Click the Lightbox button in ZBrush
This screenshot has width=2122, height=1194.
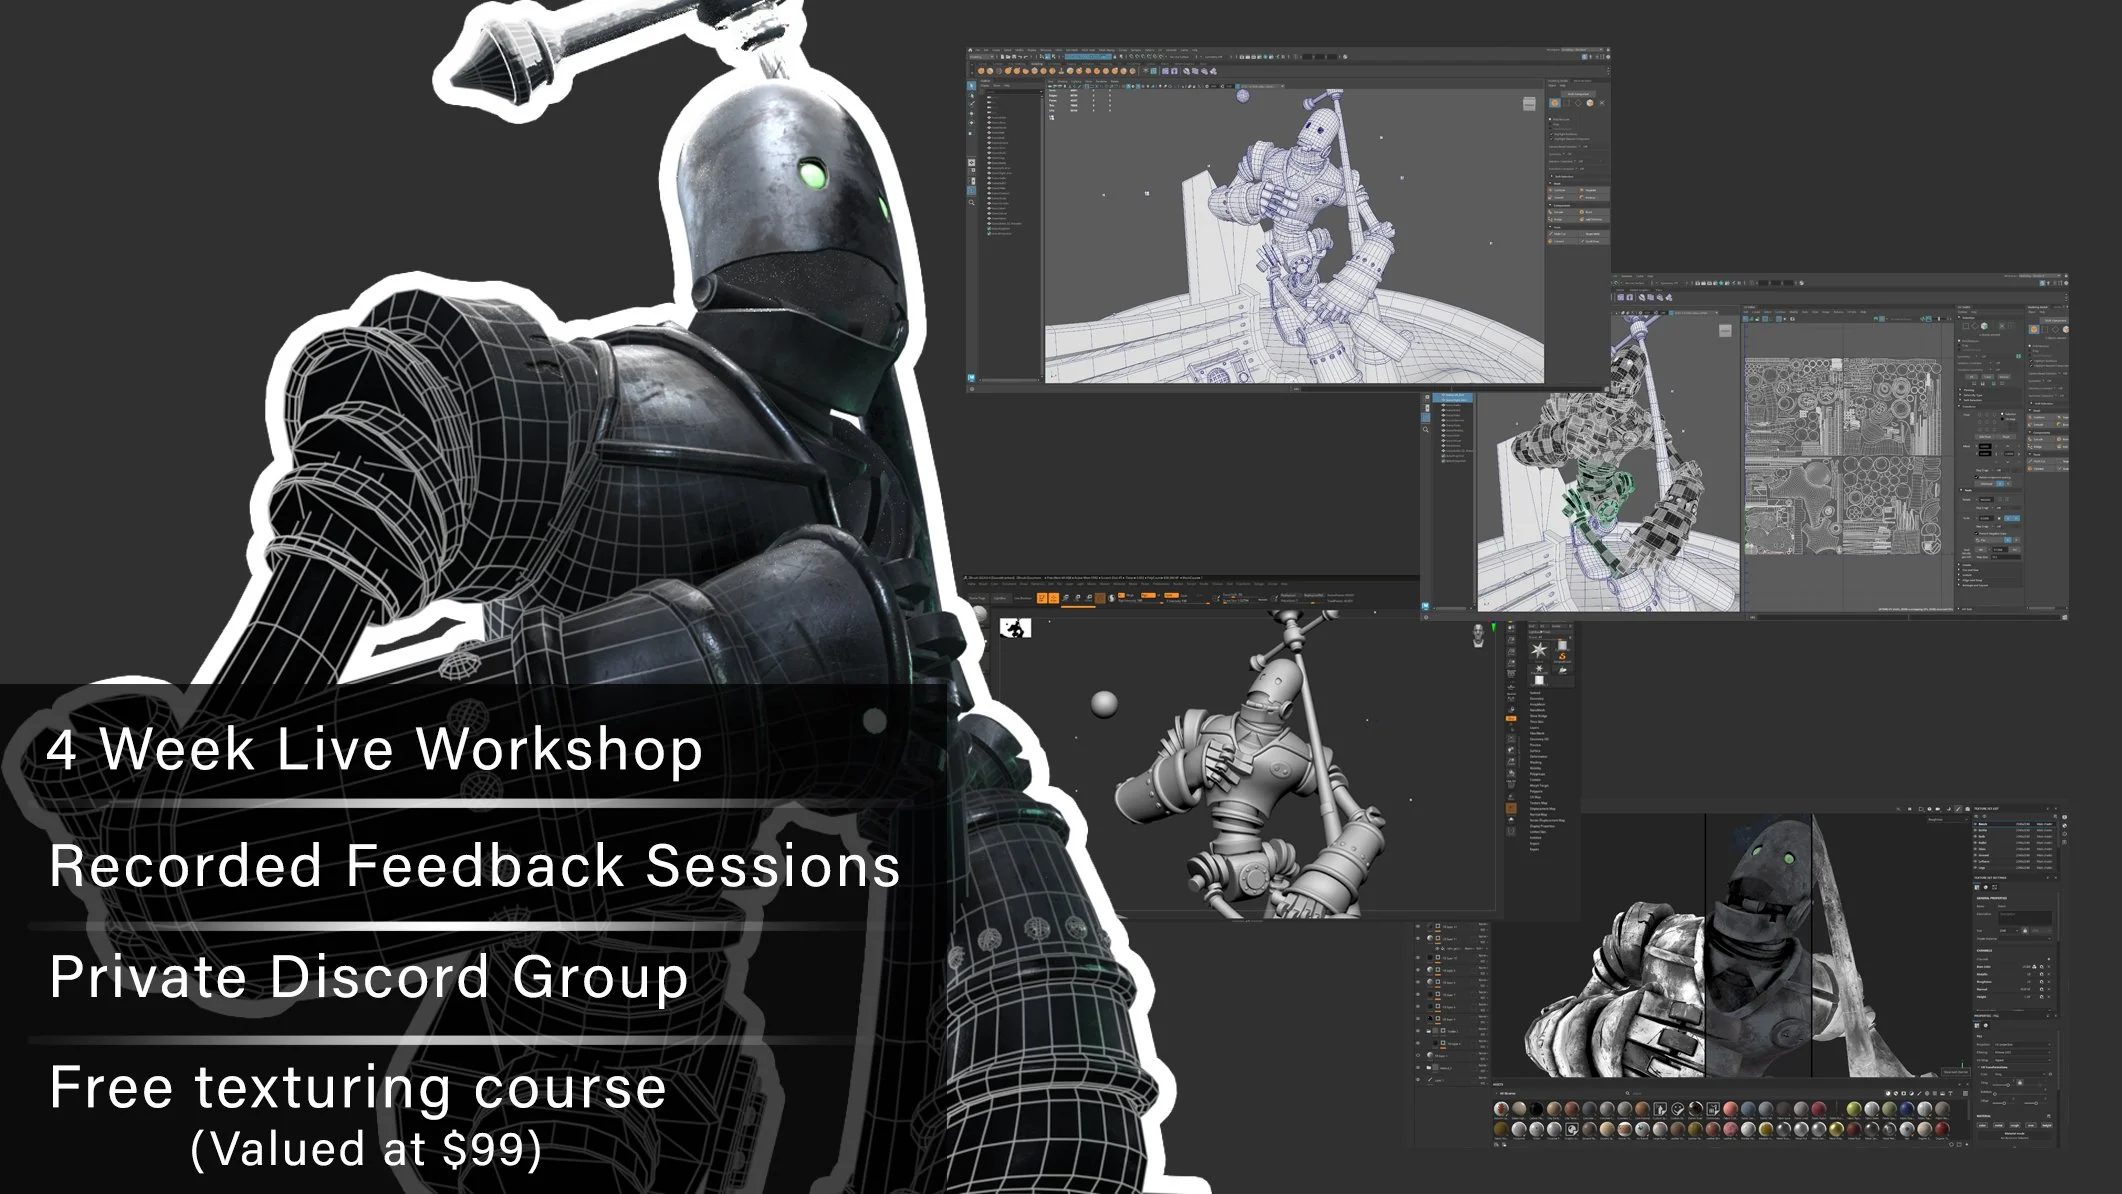1000,598
